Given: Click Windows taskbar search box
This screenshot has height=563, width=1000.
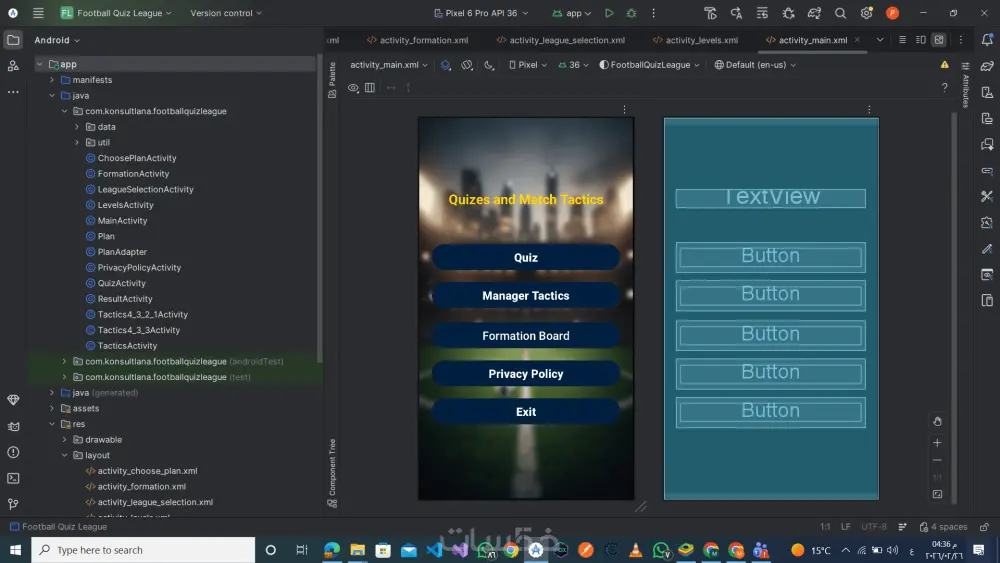Looking at the screenshot, I should tap(143, 550).
